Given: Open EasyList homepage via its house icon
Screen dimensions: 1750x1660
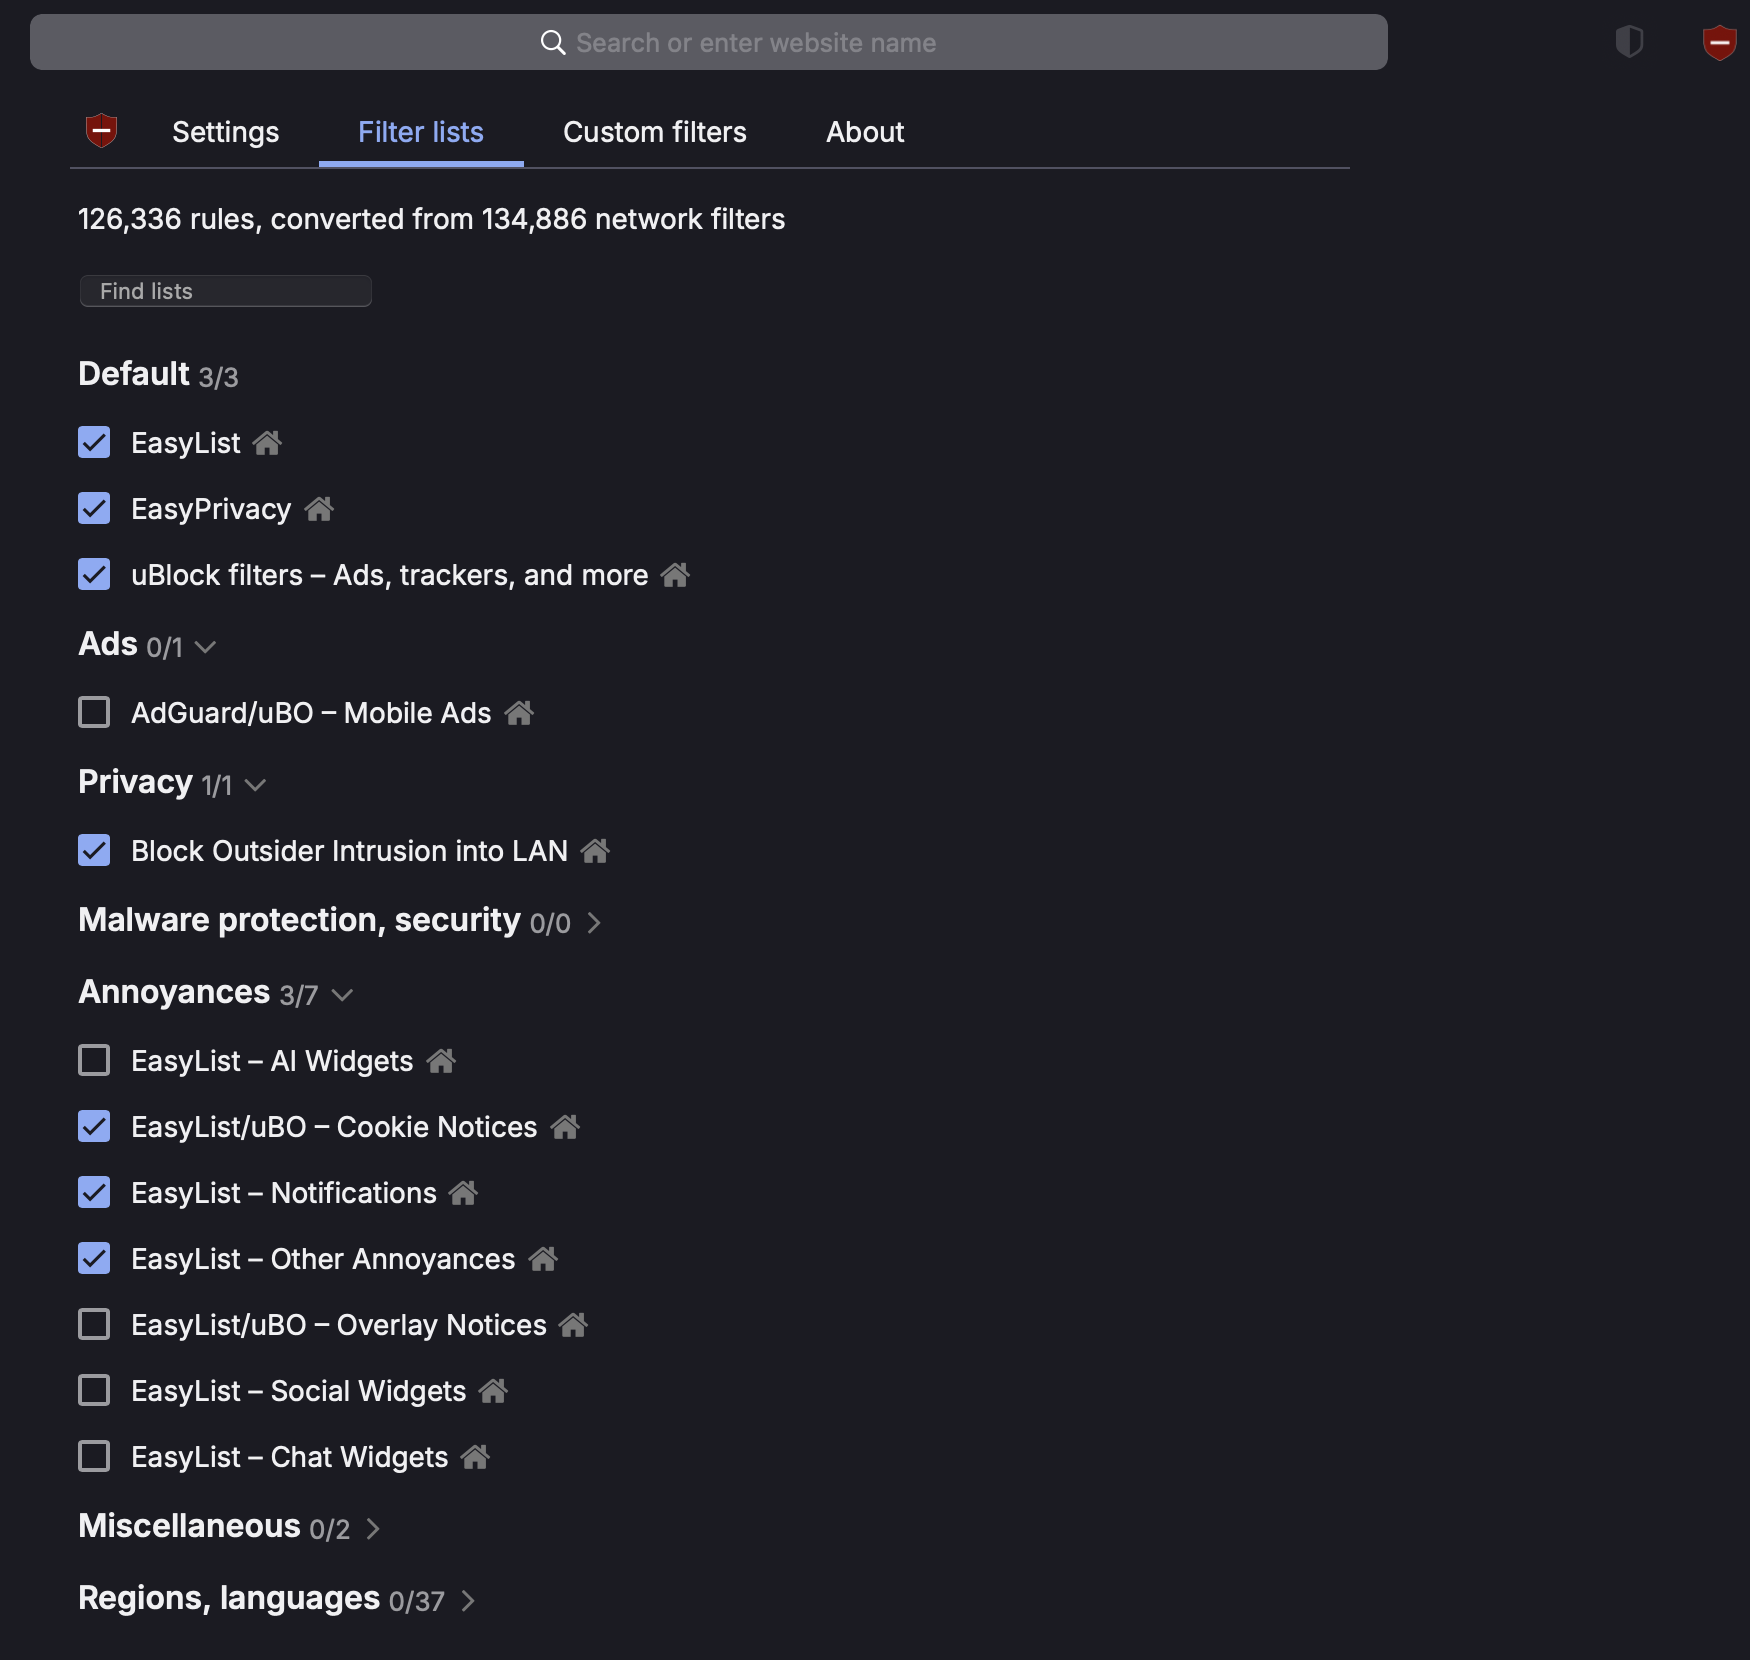Looking at the screenshot, I should tap(267, 443).
